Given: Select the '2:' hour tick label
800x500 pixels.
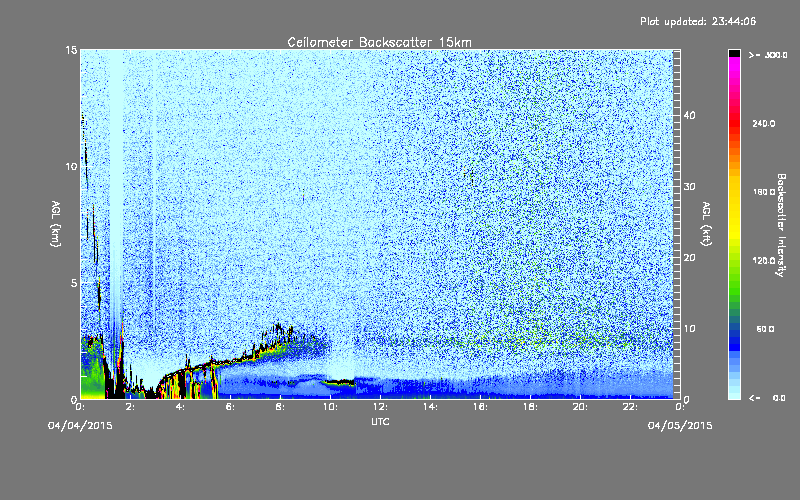Looking at the screenshot, I should (x=130, y=407).
